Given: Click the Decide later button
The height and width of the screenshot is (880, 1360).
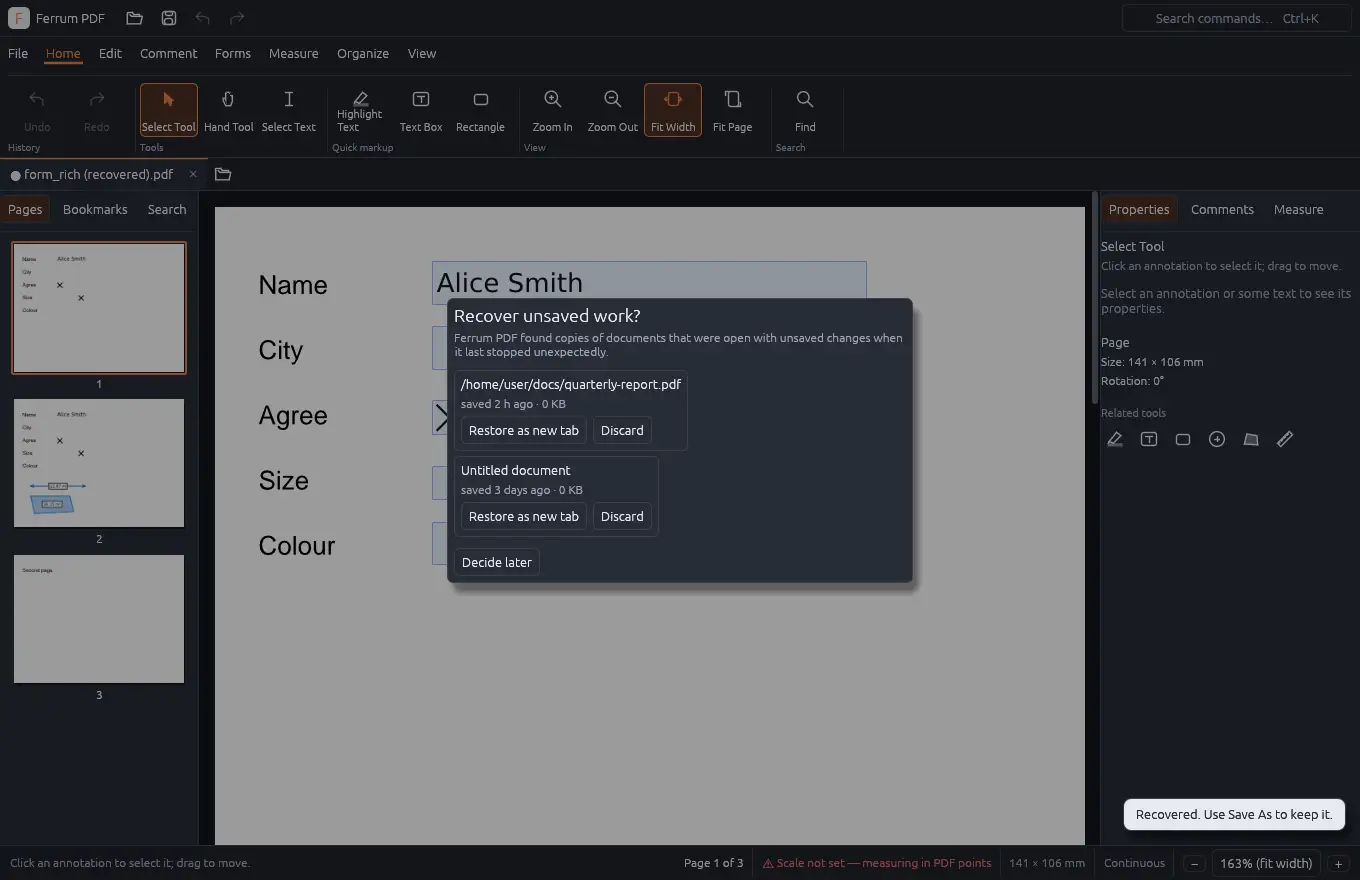Looking at the screenshot, I should (x=497, y=562).
